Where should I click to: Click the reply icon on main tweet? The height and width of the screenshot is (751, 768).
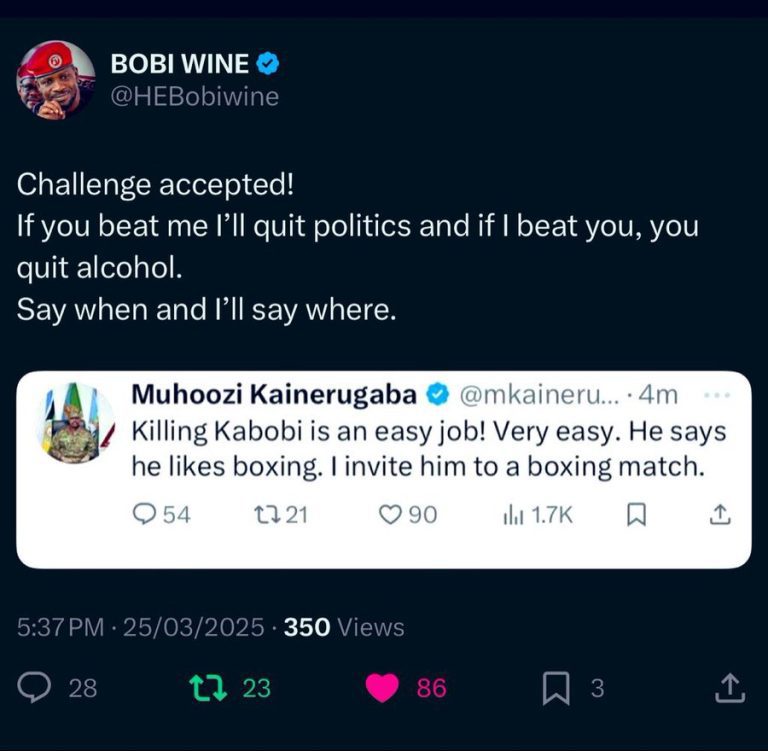37,688
